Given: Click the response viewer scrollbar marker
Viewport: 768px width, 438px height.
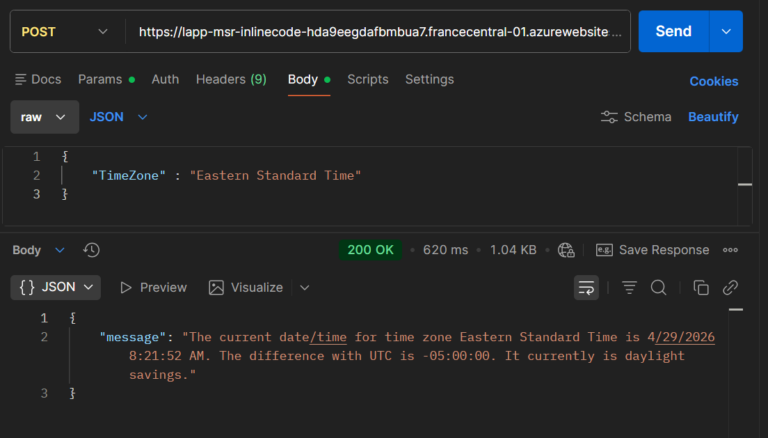Looking at the screenshot, I should pos(736,310).
